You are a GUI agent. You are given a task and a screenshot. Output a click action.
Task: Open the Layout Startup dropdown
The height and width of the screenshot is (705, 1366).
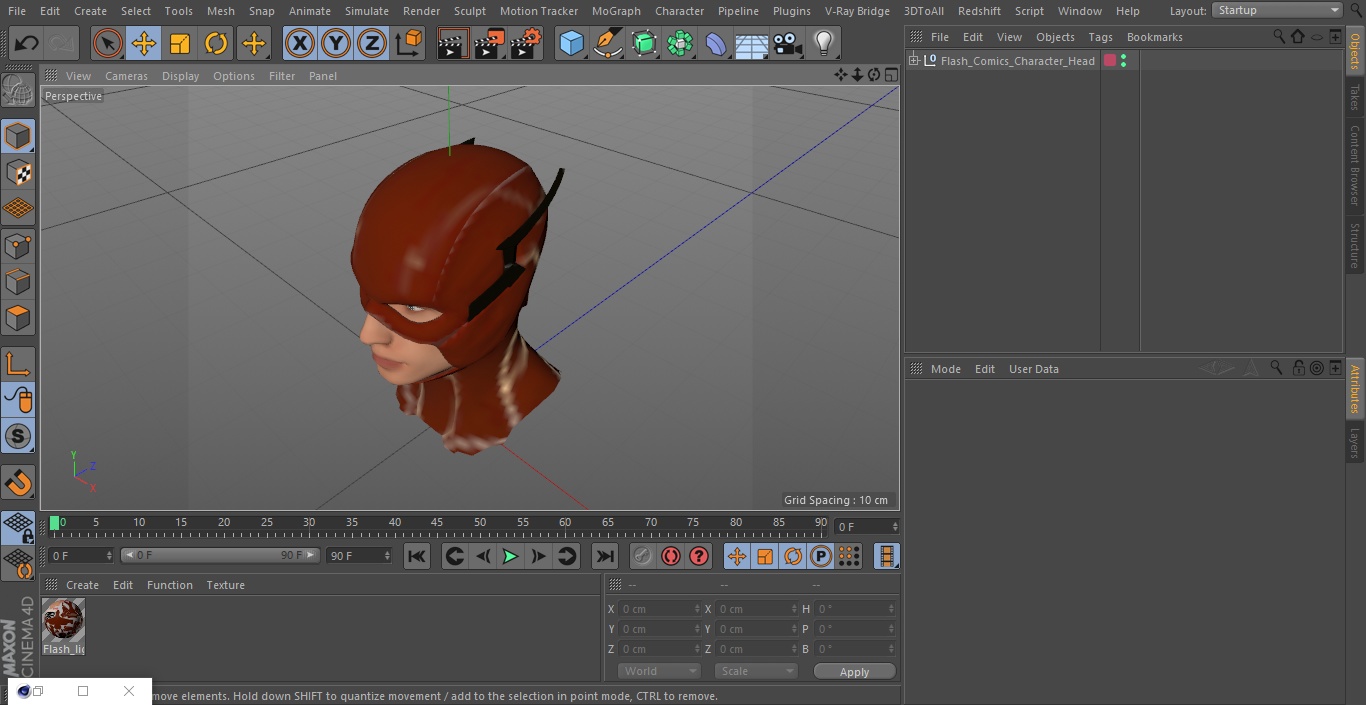coord(1278,10)
